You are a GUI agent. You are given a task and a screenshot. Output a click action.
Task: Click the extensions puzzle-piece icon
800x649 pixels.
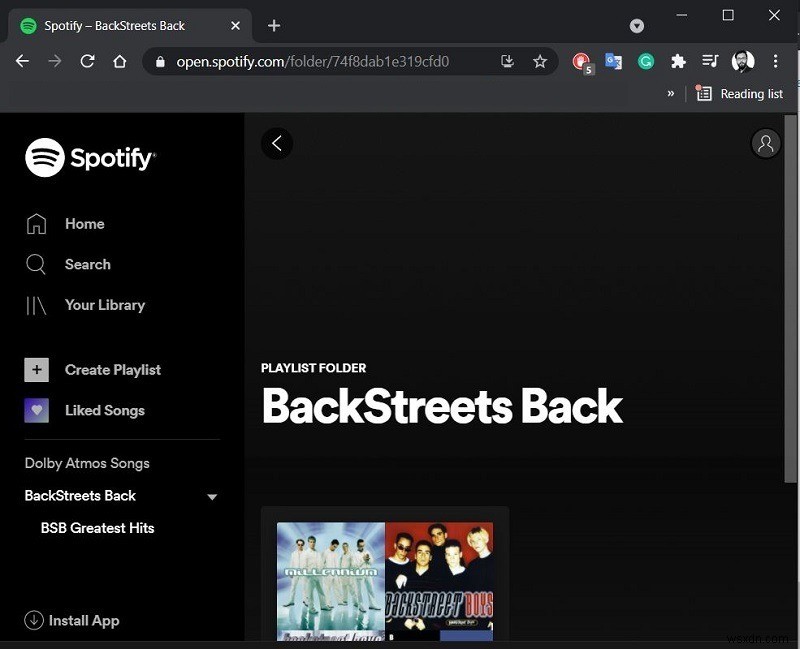[x=679, y=61]
